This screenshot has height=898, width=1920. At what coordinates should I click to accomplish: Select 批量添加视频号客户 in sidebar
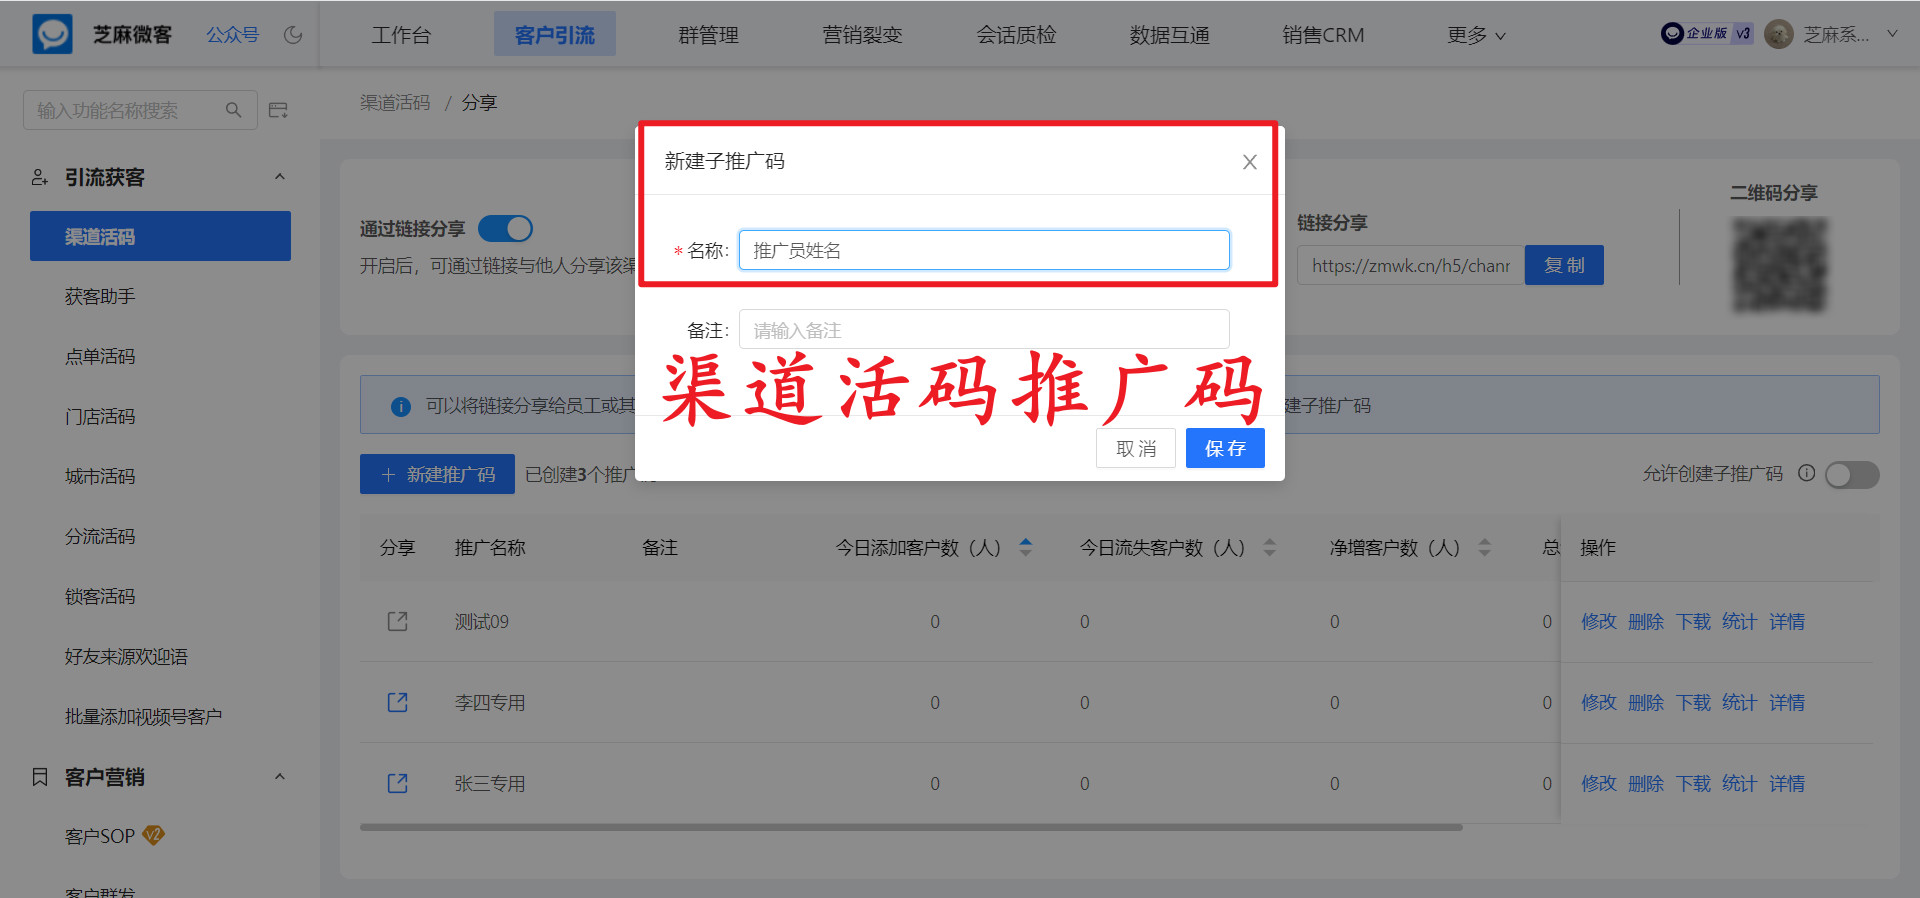(x=143, y=716)
